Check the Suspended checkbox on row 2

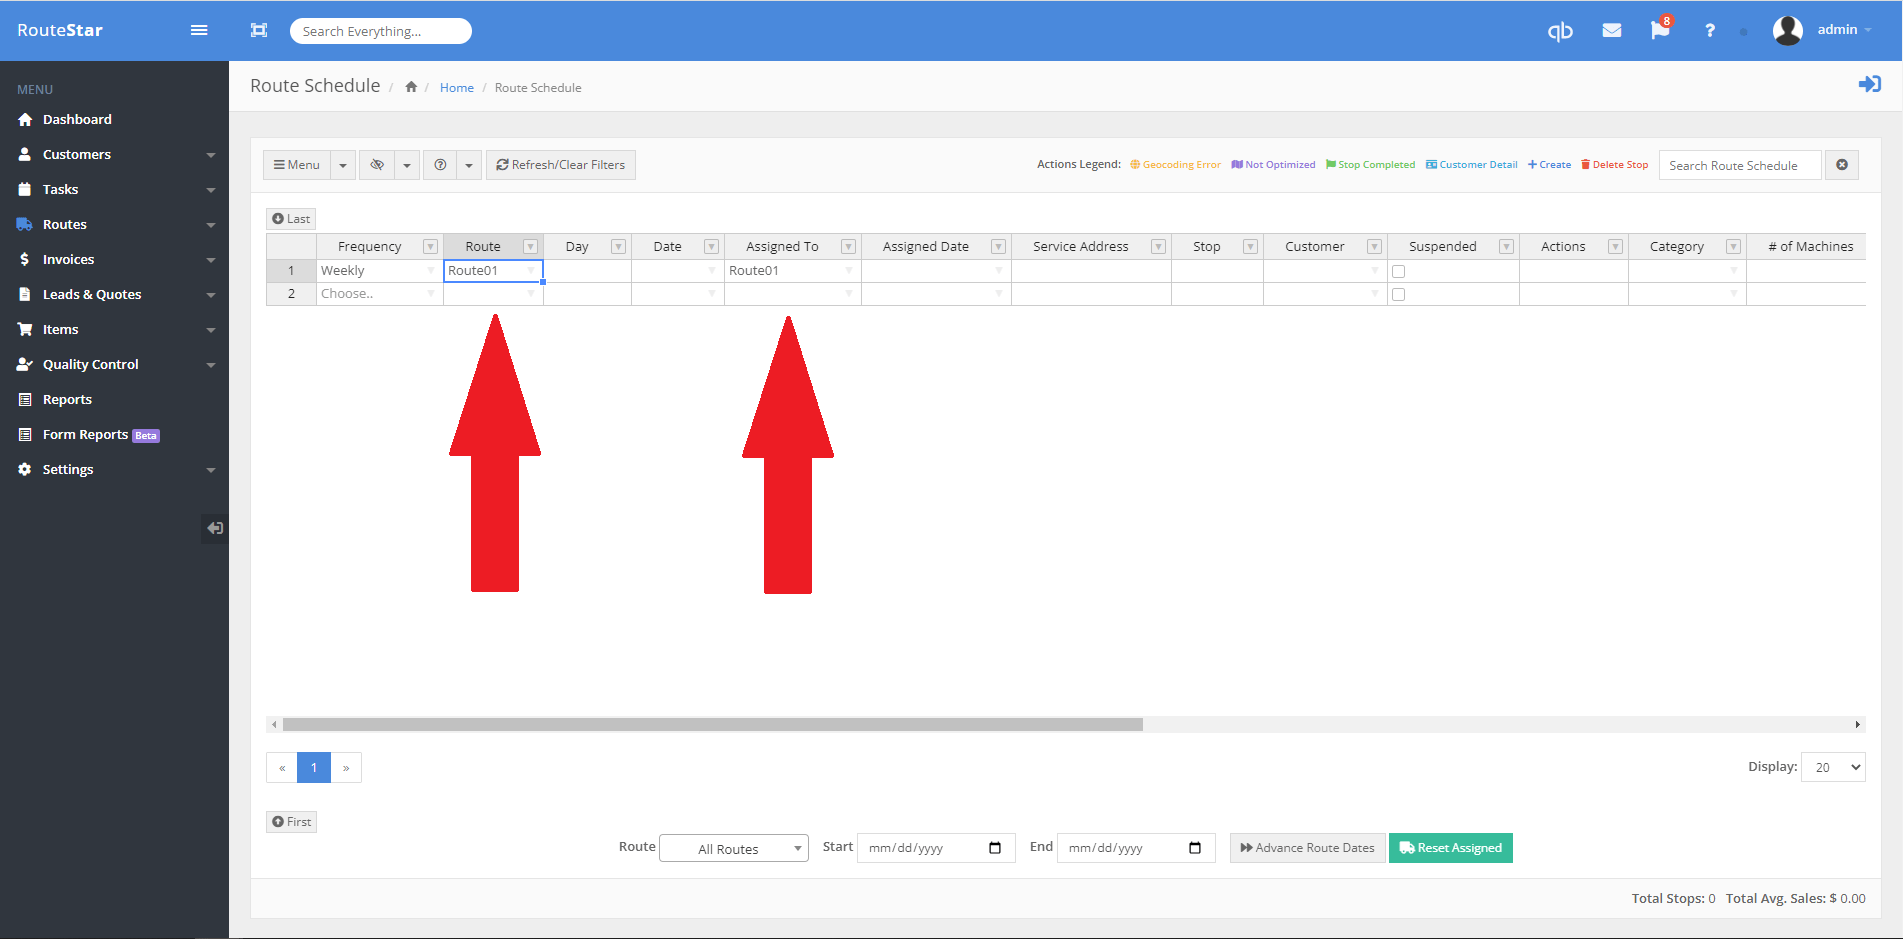(x=1398, y=294)
